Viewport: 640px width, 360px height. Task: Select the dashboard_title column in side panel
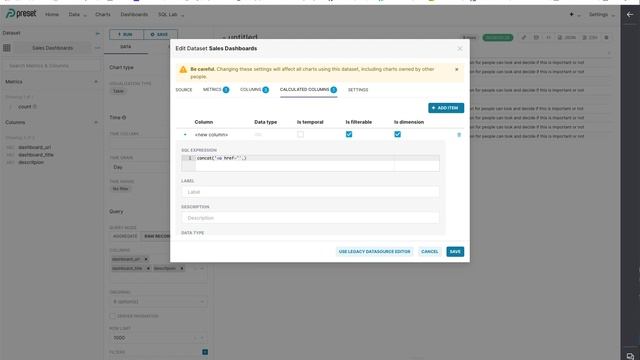[x=36, y=155]
